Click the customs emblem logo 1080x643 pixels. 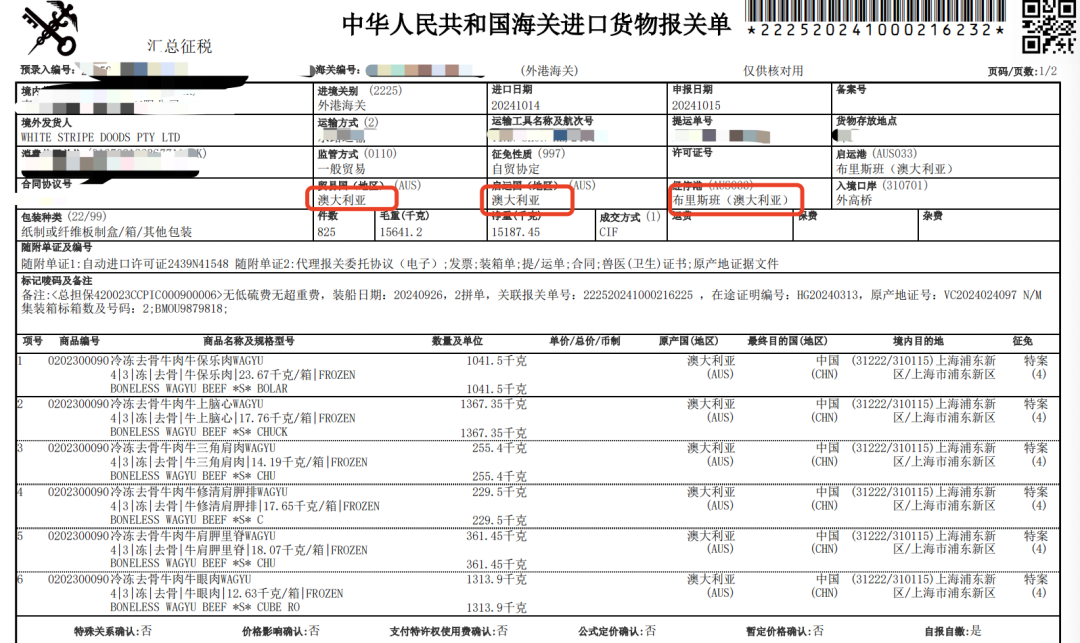(52, 28)
